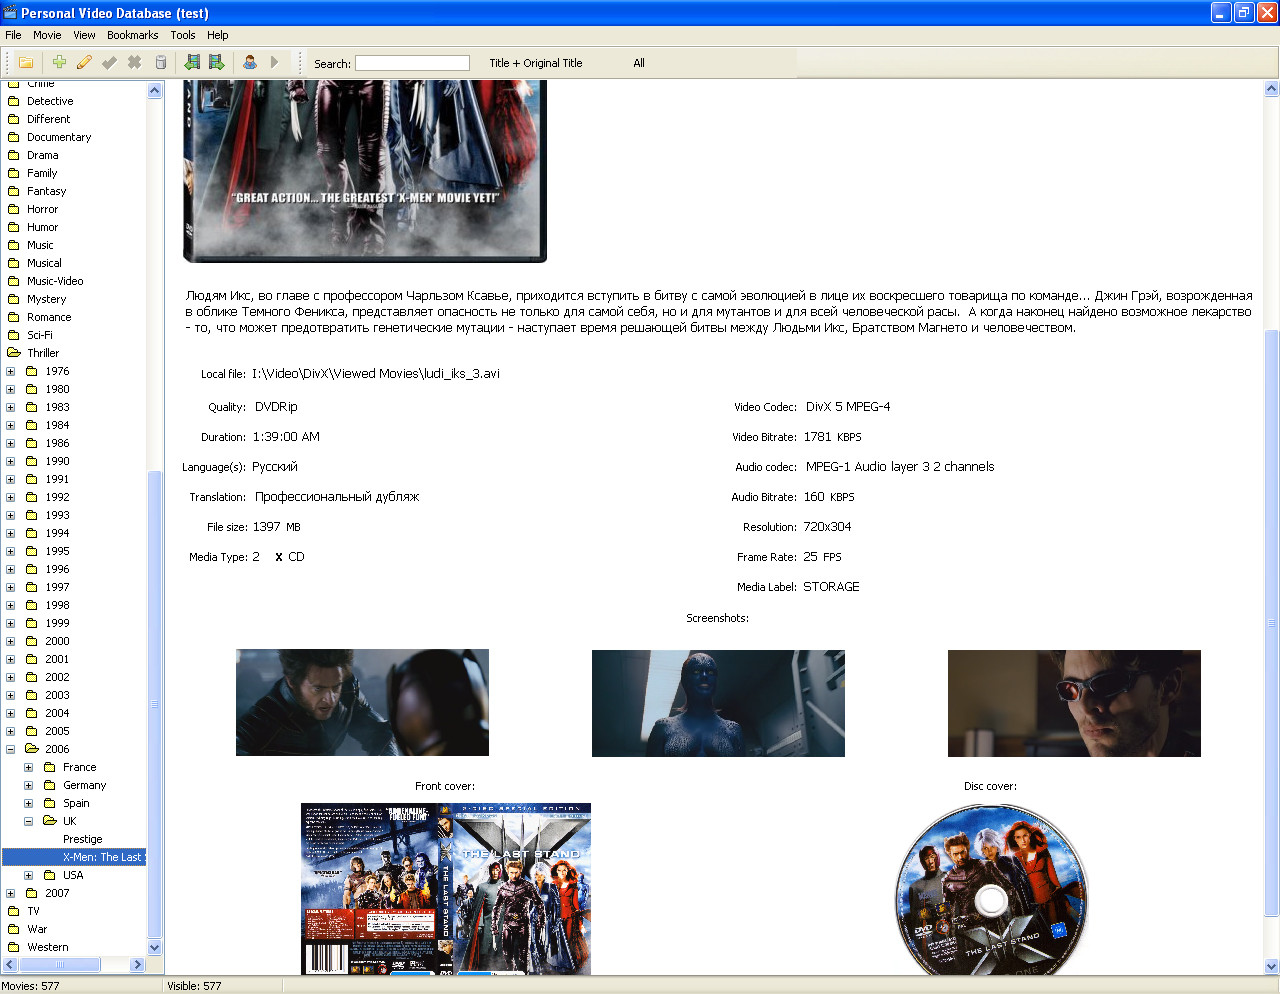The width and height of the screenshot is (1280, 994).
Task: Click the pencil edit movie icon
Action: 84,62
